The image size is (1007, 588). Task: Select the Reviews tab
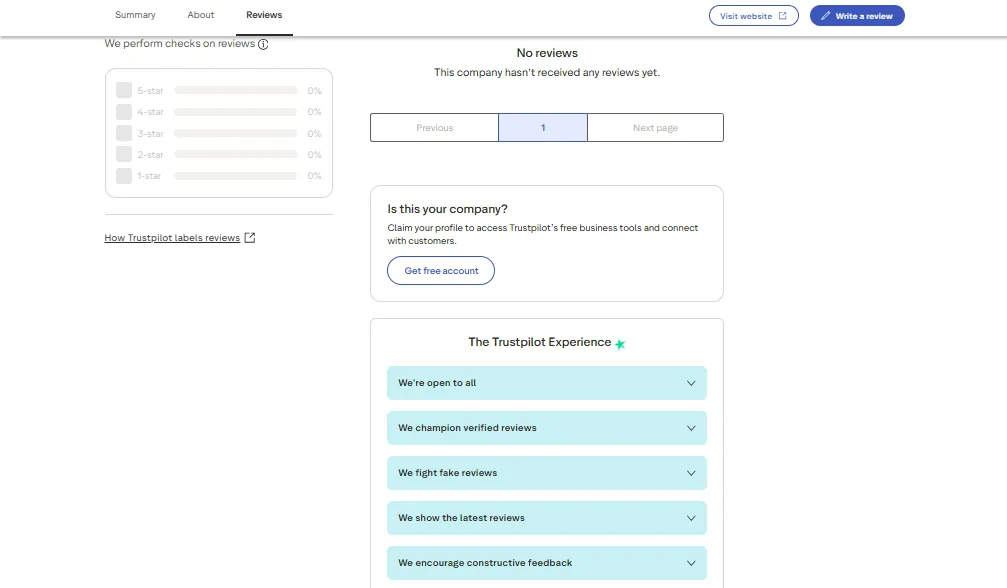(264, 15)
